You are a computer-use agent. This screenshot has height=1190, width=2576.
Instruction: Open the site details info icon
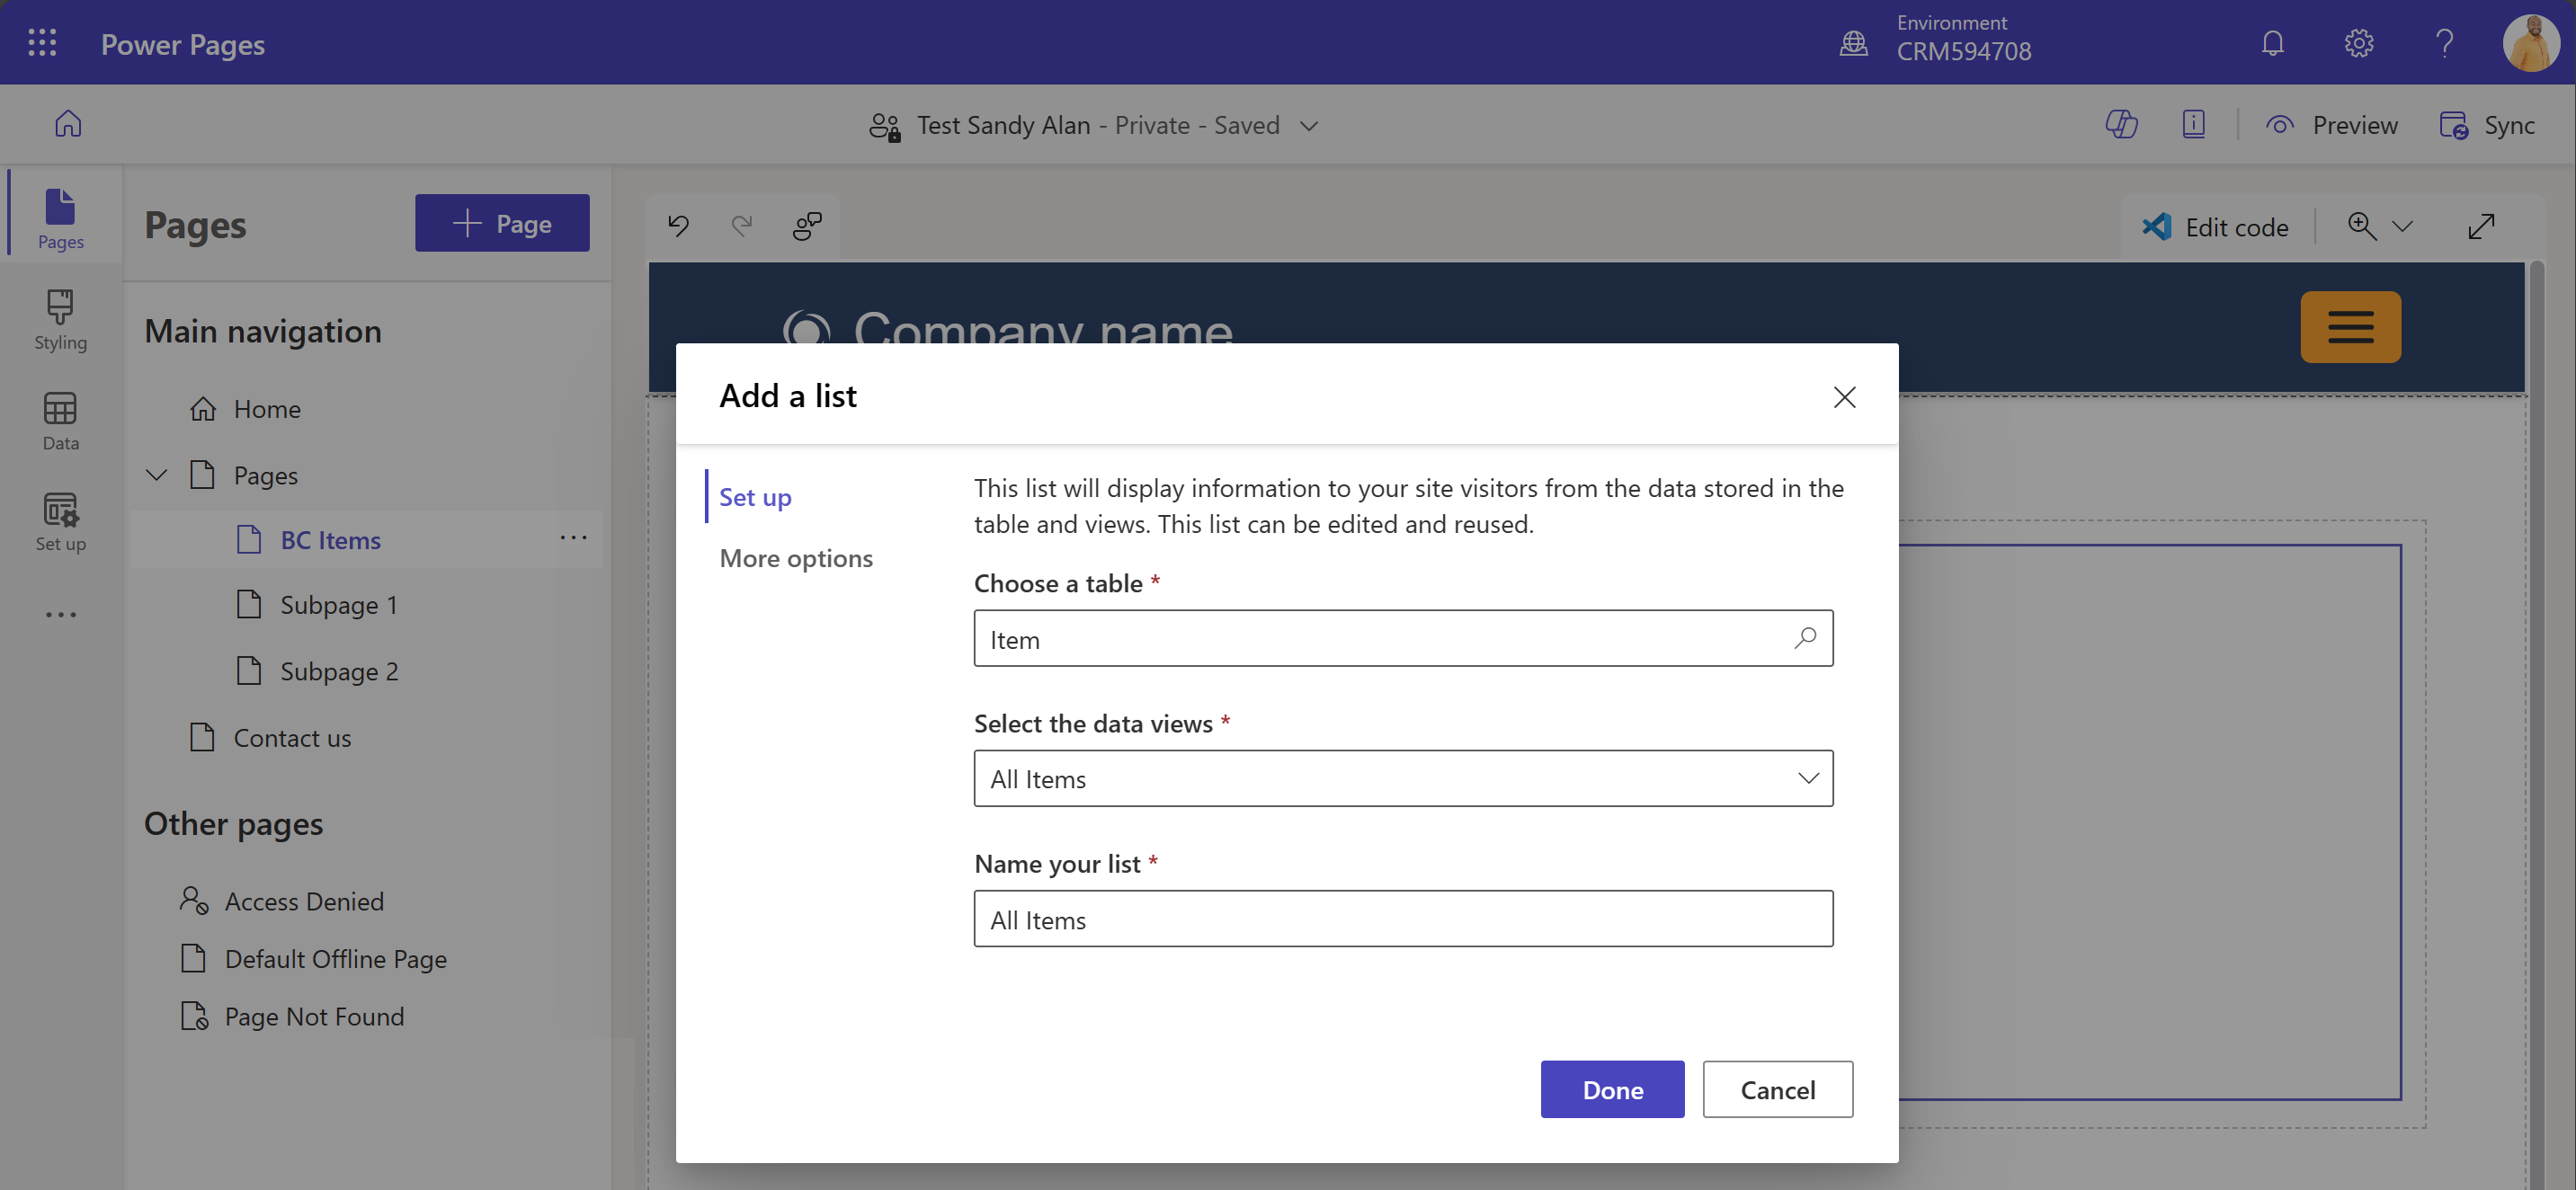[x=2193, y=124]
